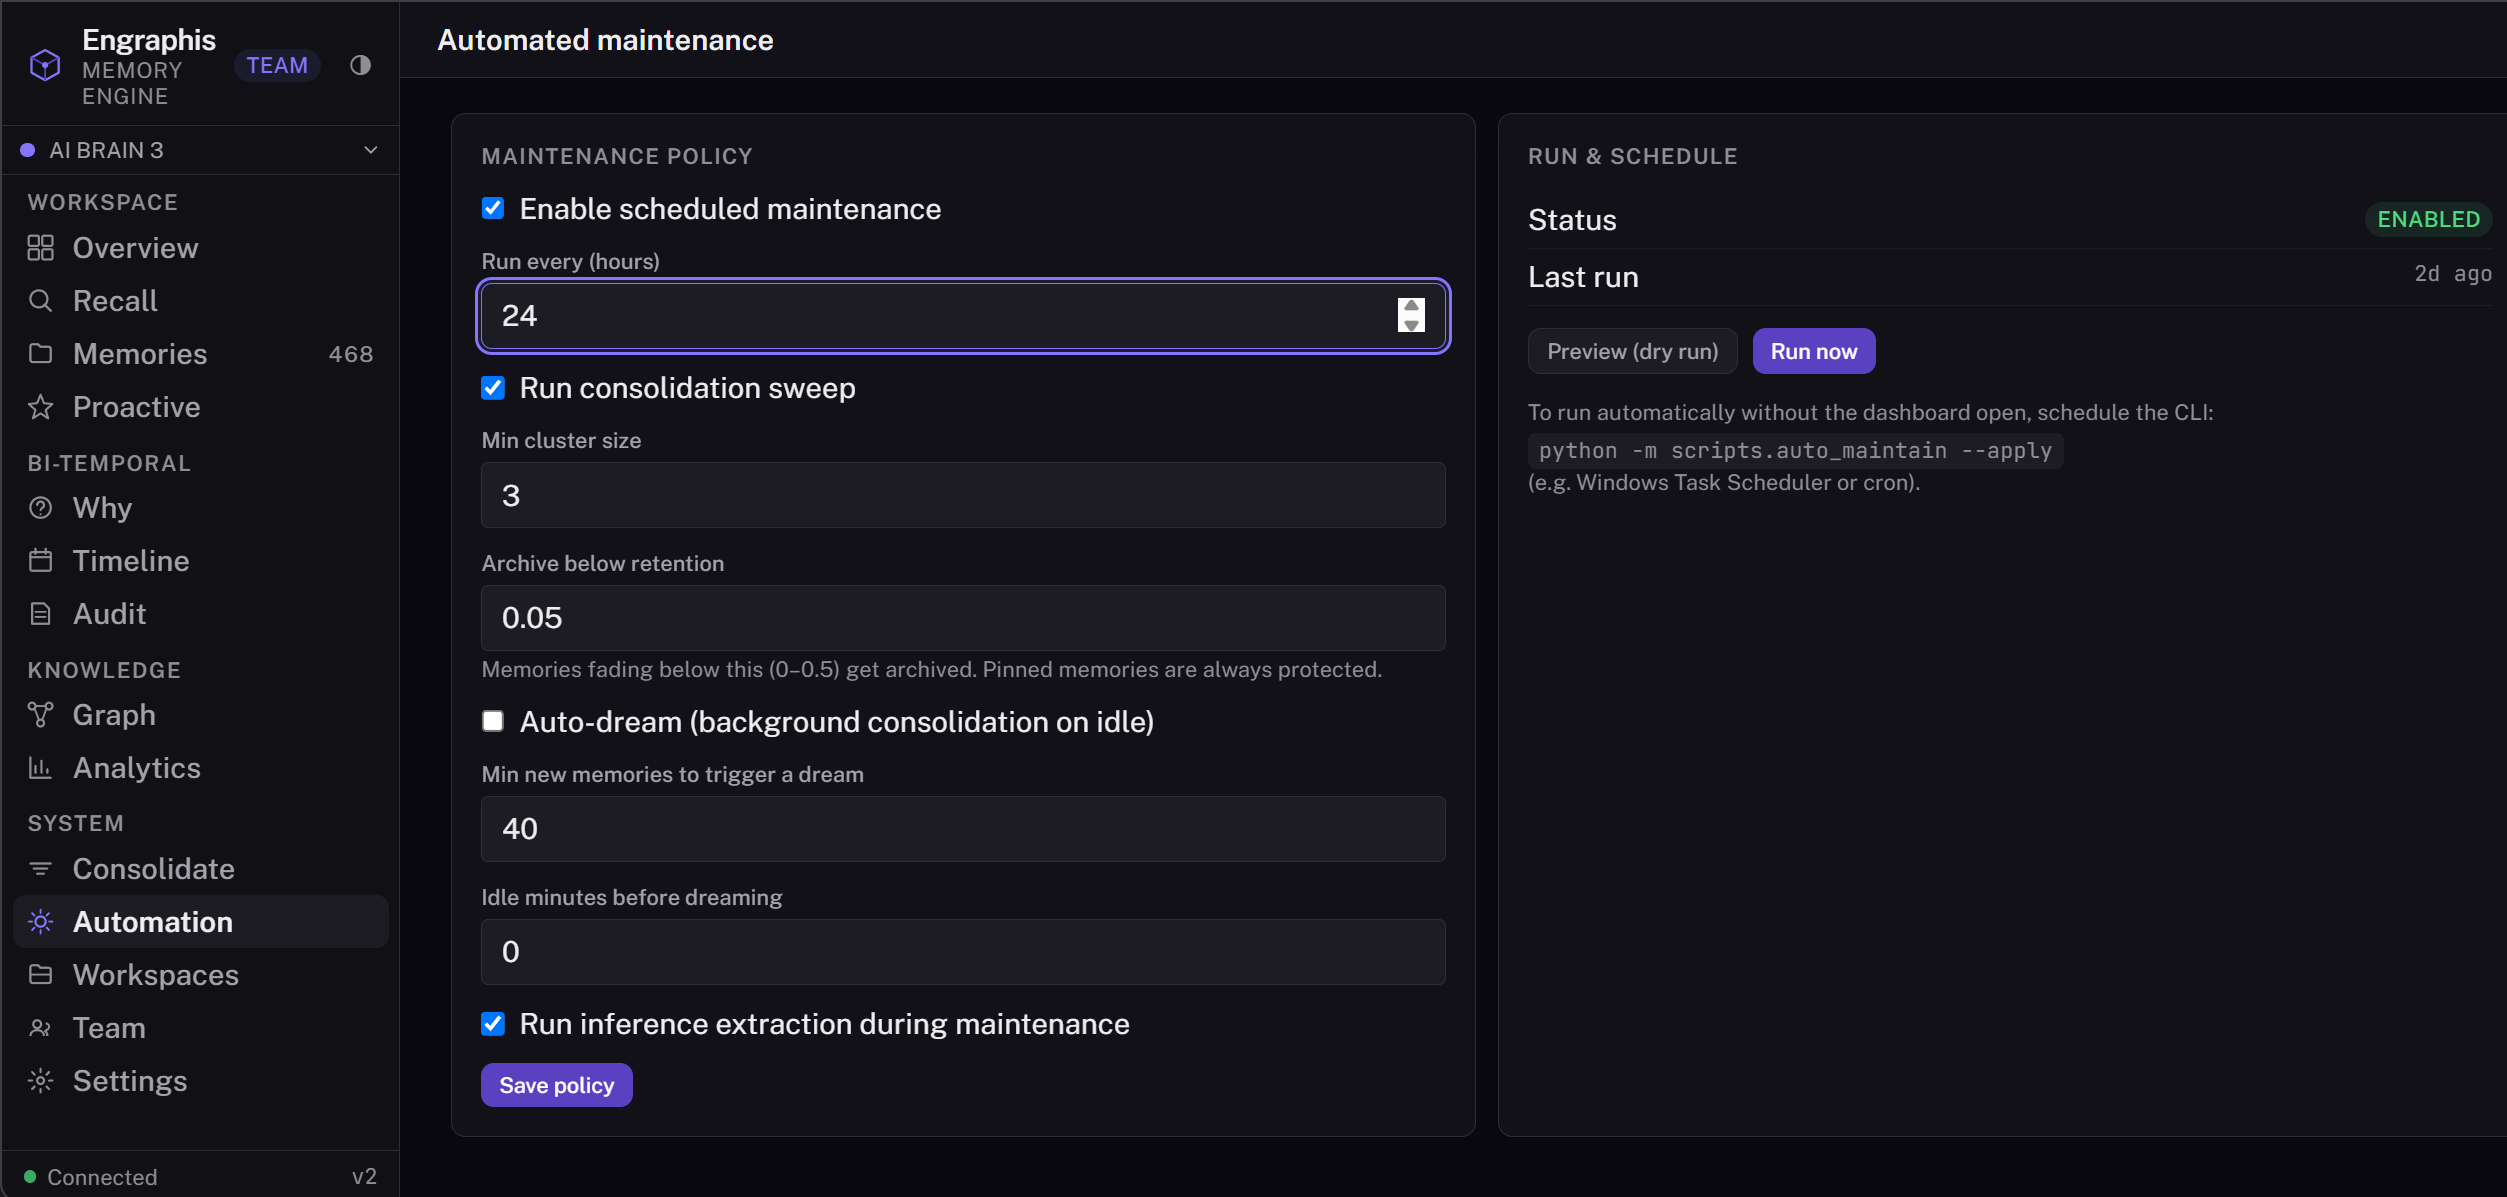Open the Proactive page
This screenshot has height=1197, width=2507.
200,407
